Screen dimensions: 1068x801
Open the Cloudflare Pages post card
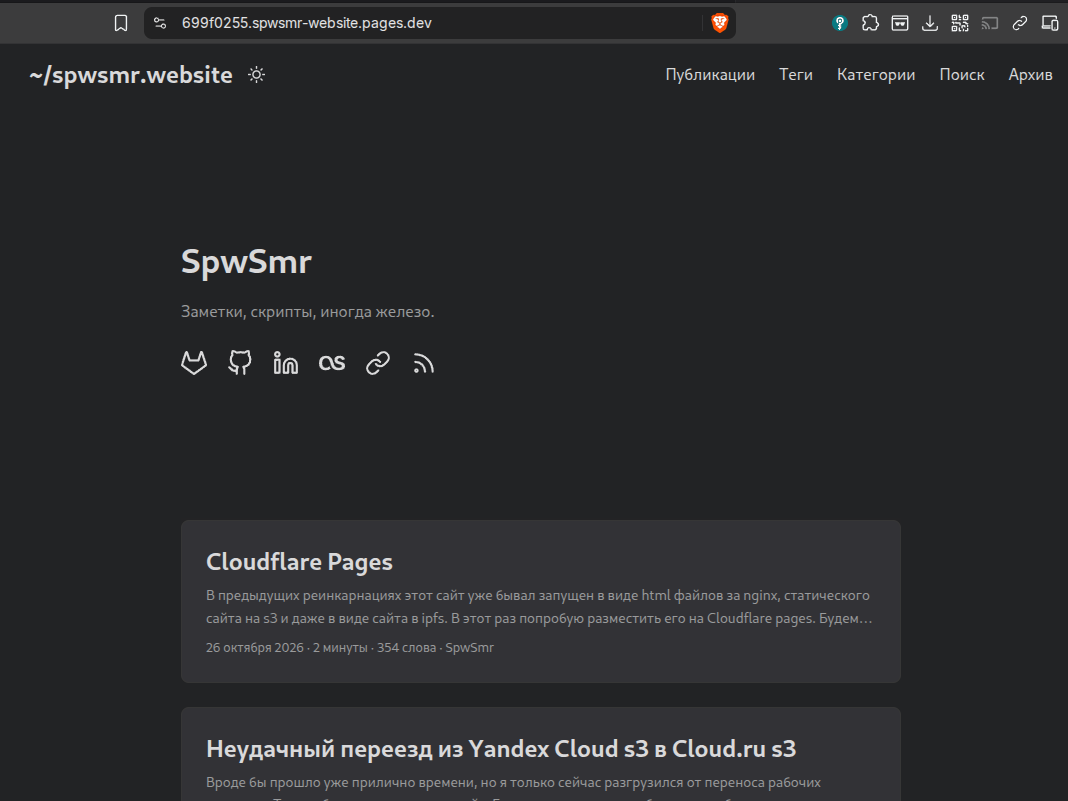[541, 601]
